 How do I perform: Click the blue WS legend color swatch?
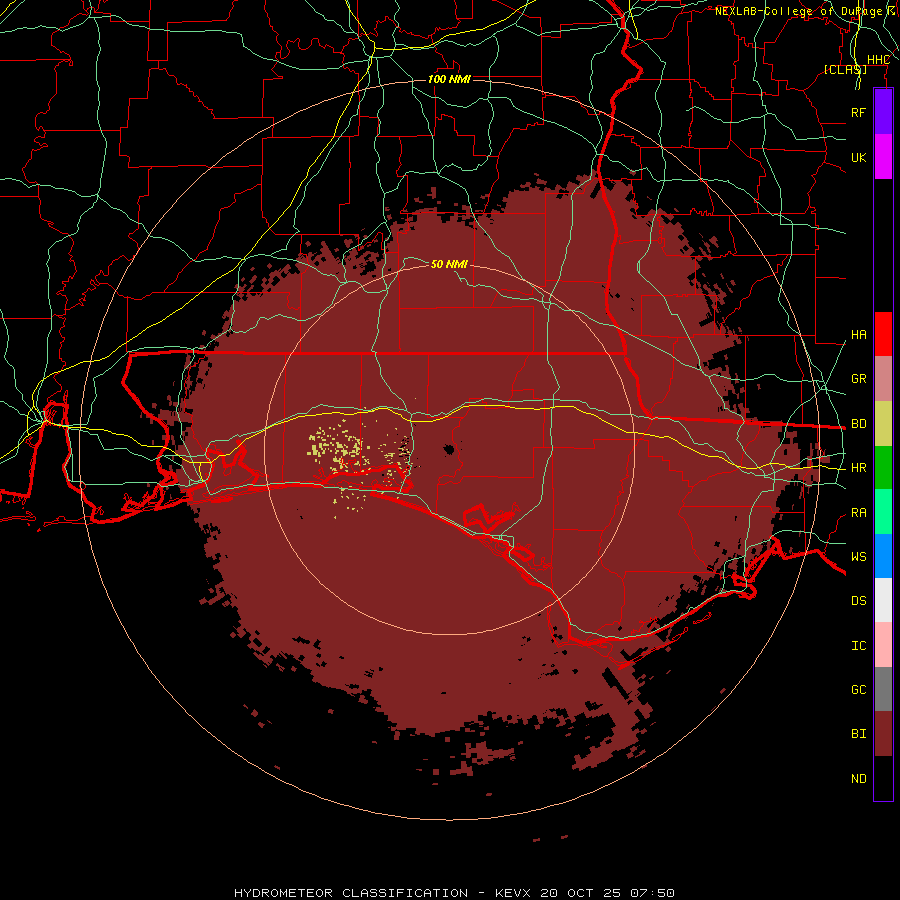883,556
